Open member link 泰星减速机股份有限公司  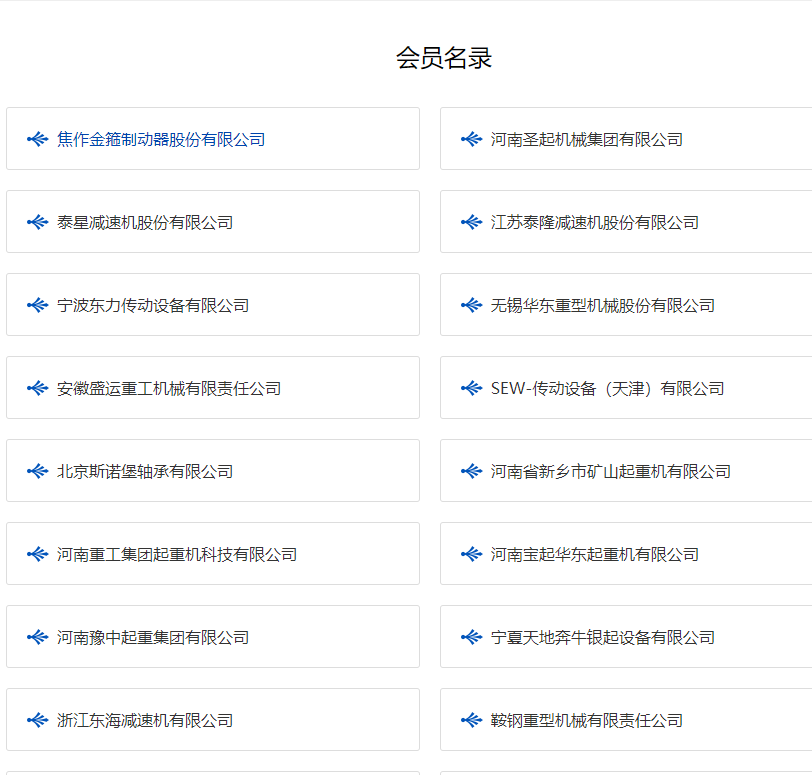tap(145, 223)
